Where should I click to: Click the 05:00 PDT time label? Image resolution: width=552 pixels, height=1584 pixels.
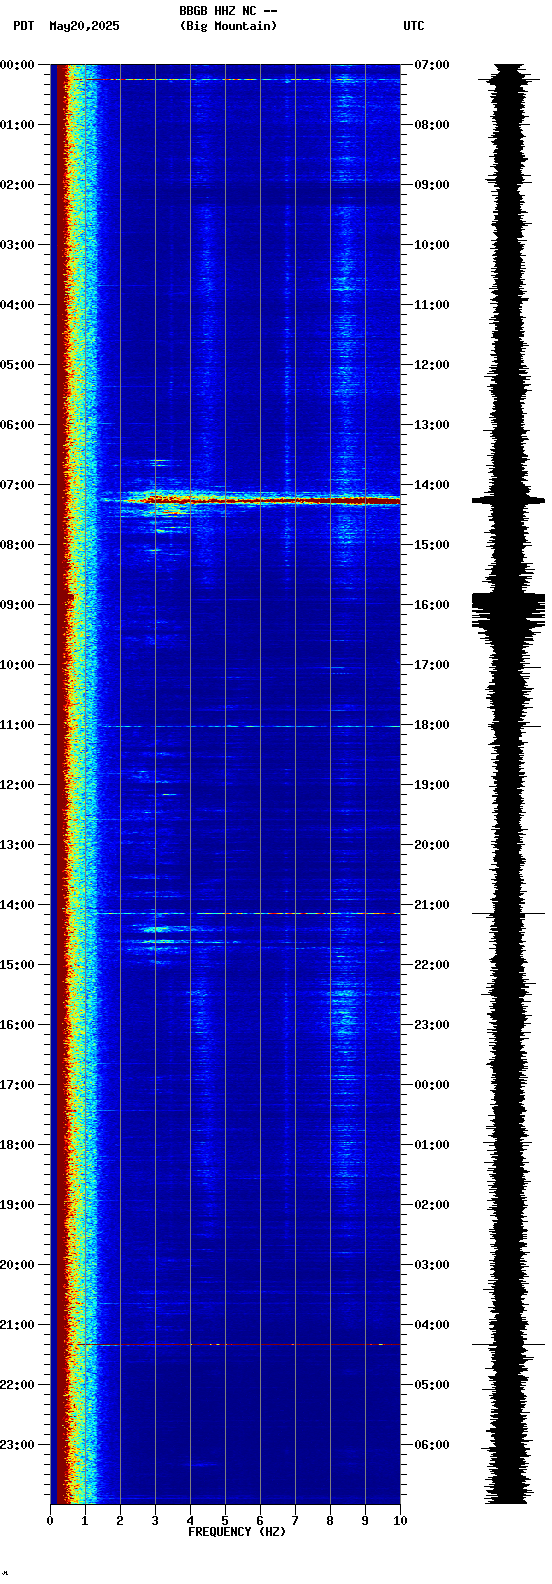[17, 365]
